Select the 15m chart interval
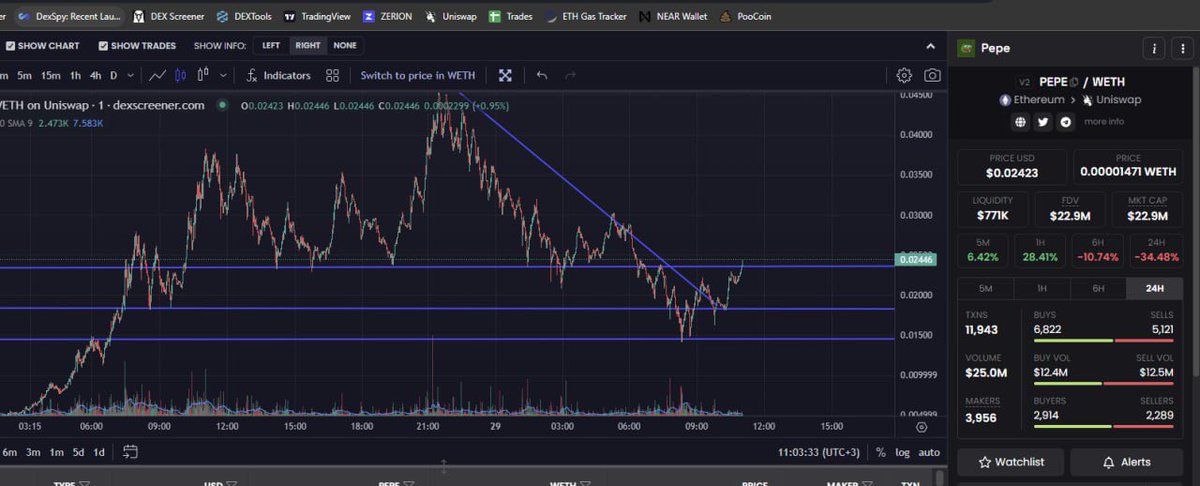Screen dimensions: 1200x486 50,75
